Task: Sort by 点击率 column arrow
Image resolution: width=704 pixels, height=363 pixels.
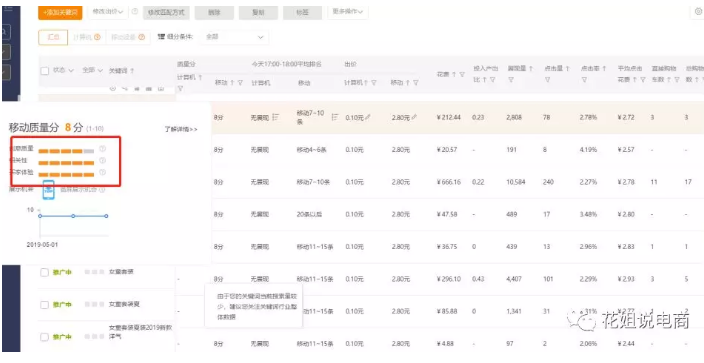Action: click(604, 69)
